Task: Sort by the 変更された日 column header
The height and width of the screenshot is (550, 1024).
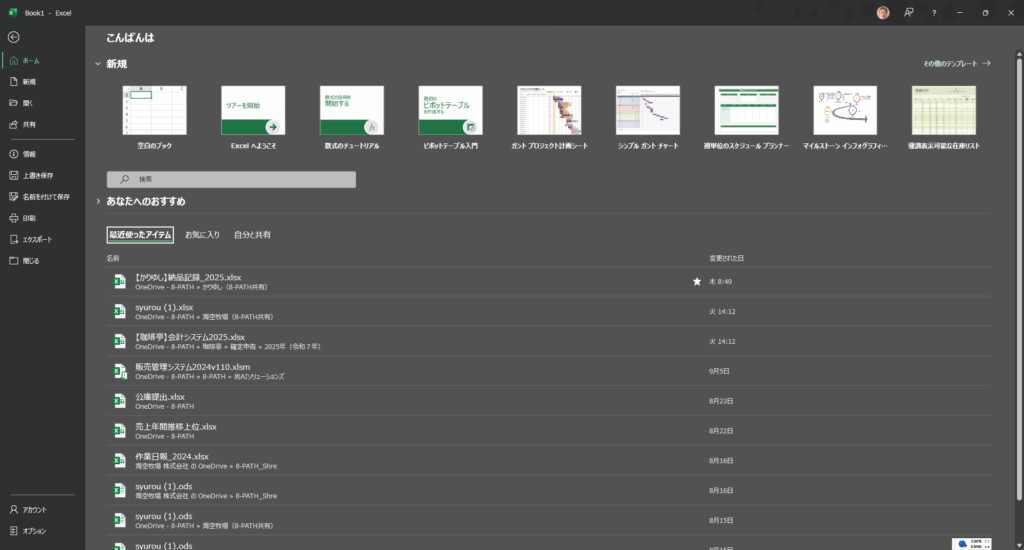Action: coord(726,258)
